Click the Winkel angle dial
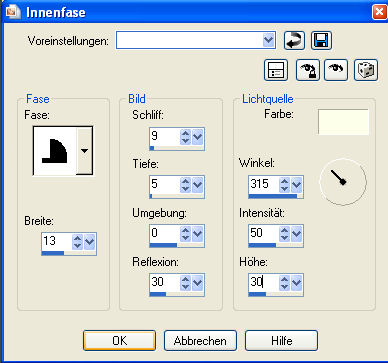Screen dimensions: 388x363 (x=343, y=182)
